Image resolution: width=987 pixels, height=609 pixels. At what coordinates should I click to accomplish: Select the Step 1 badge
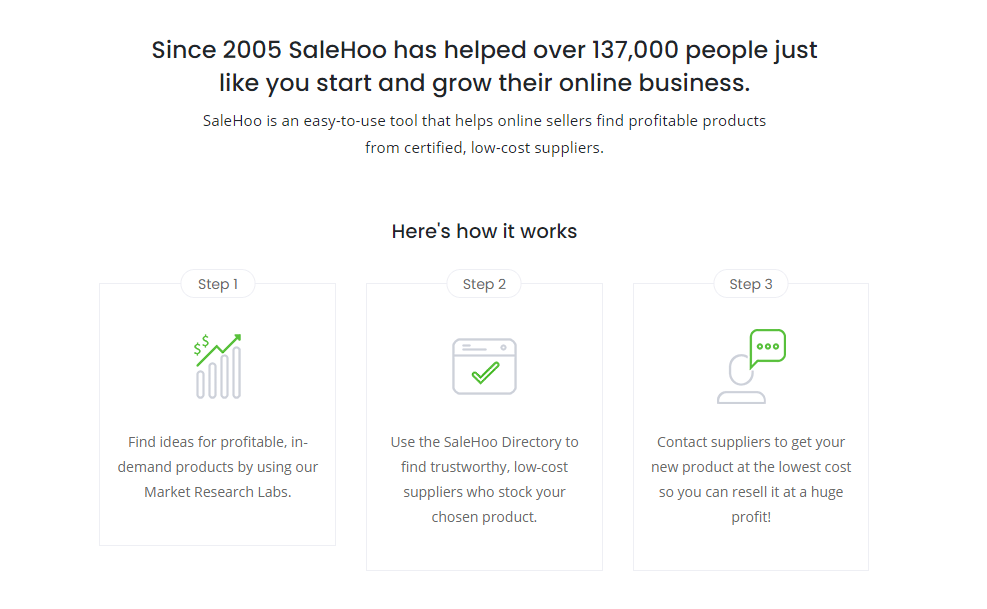click(217, 284)
